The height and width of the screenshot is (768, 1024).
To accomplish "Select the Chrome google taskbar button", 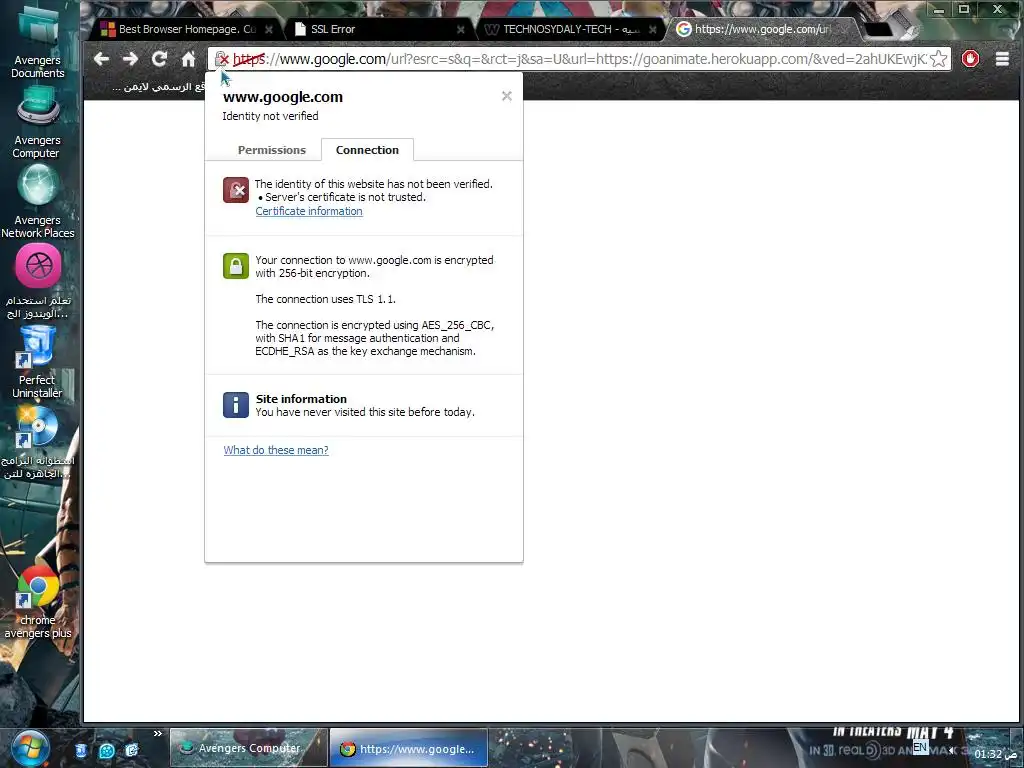I will point(409,748).
